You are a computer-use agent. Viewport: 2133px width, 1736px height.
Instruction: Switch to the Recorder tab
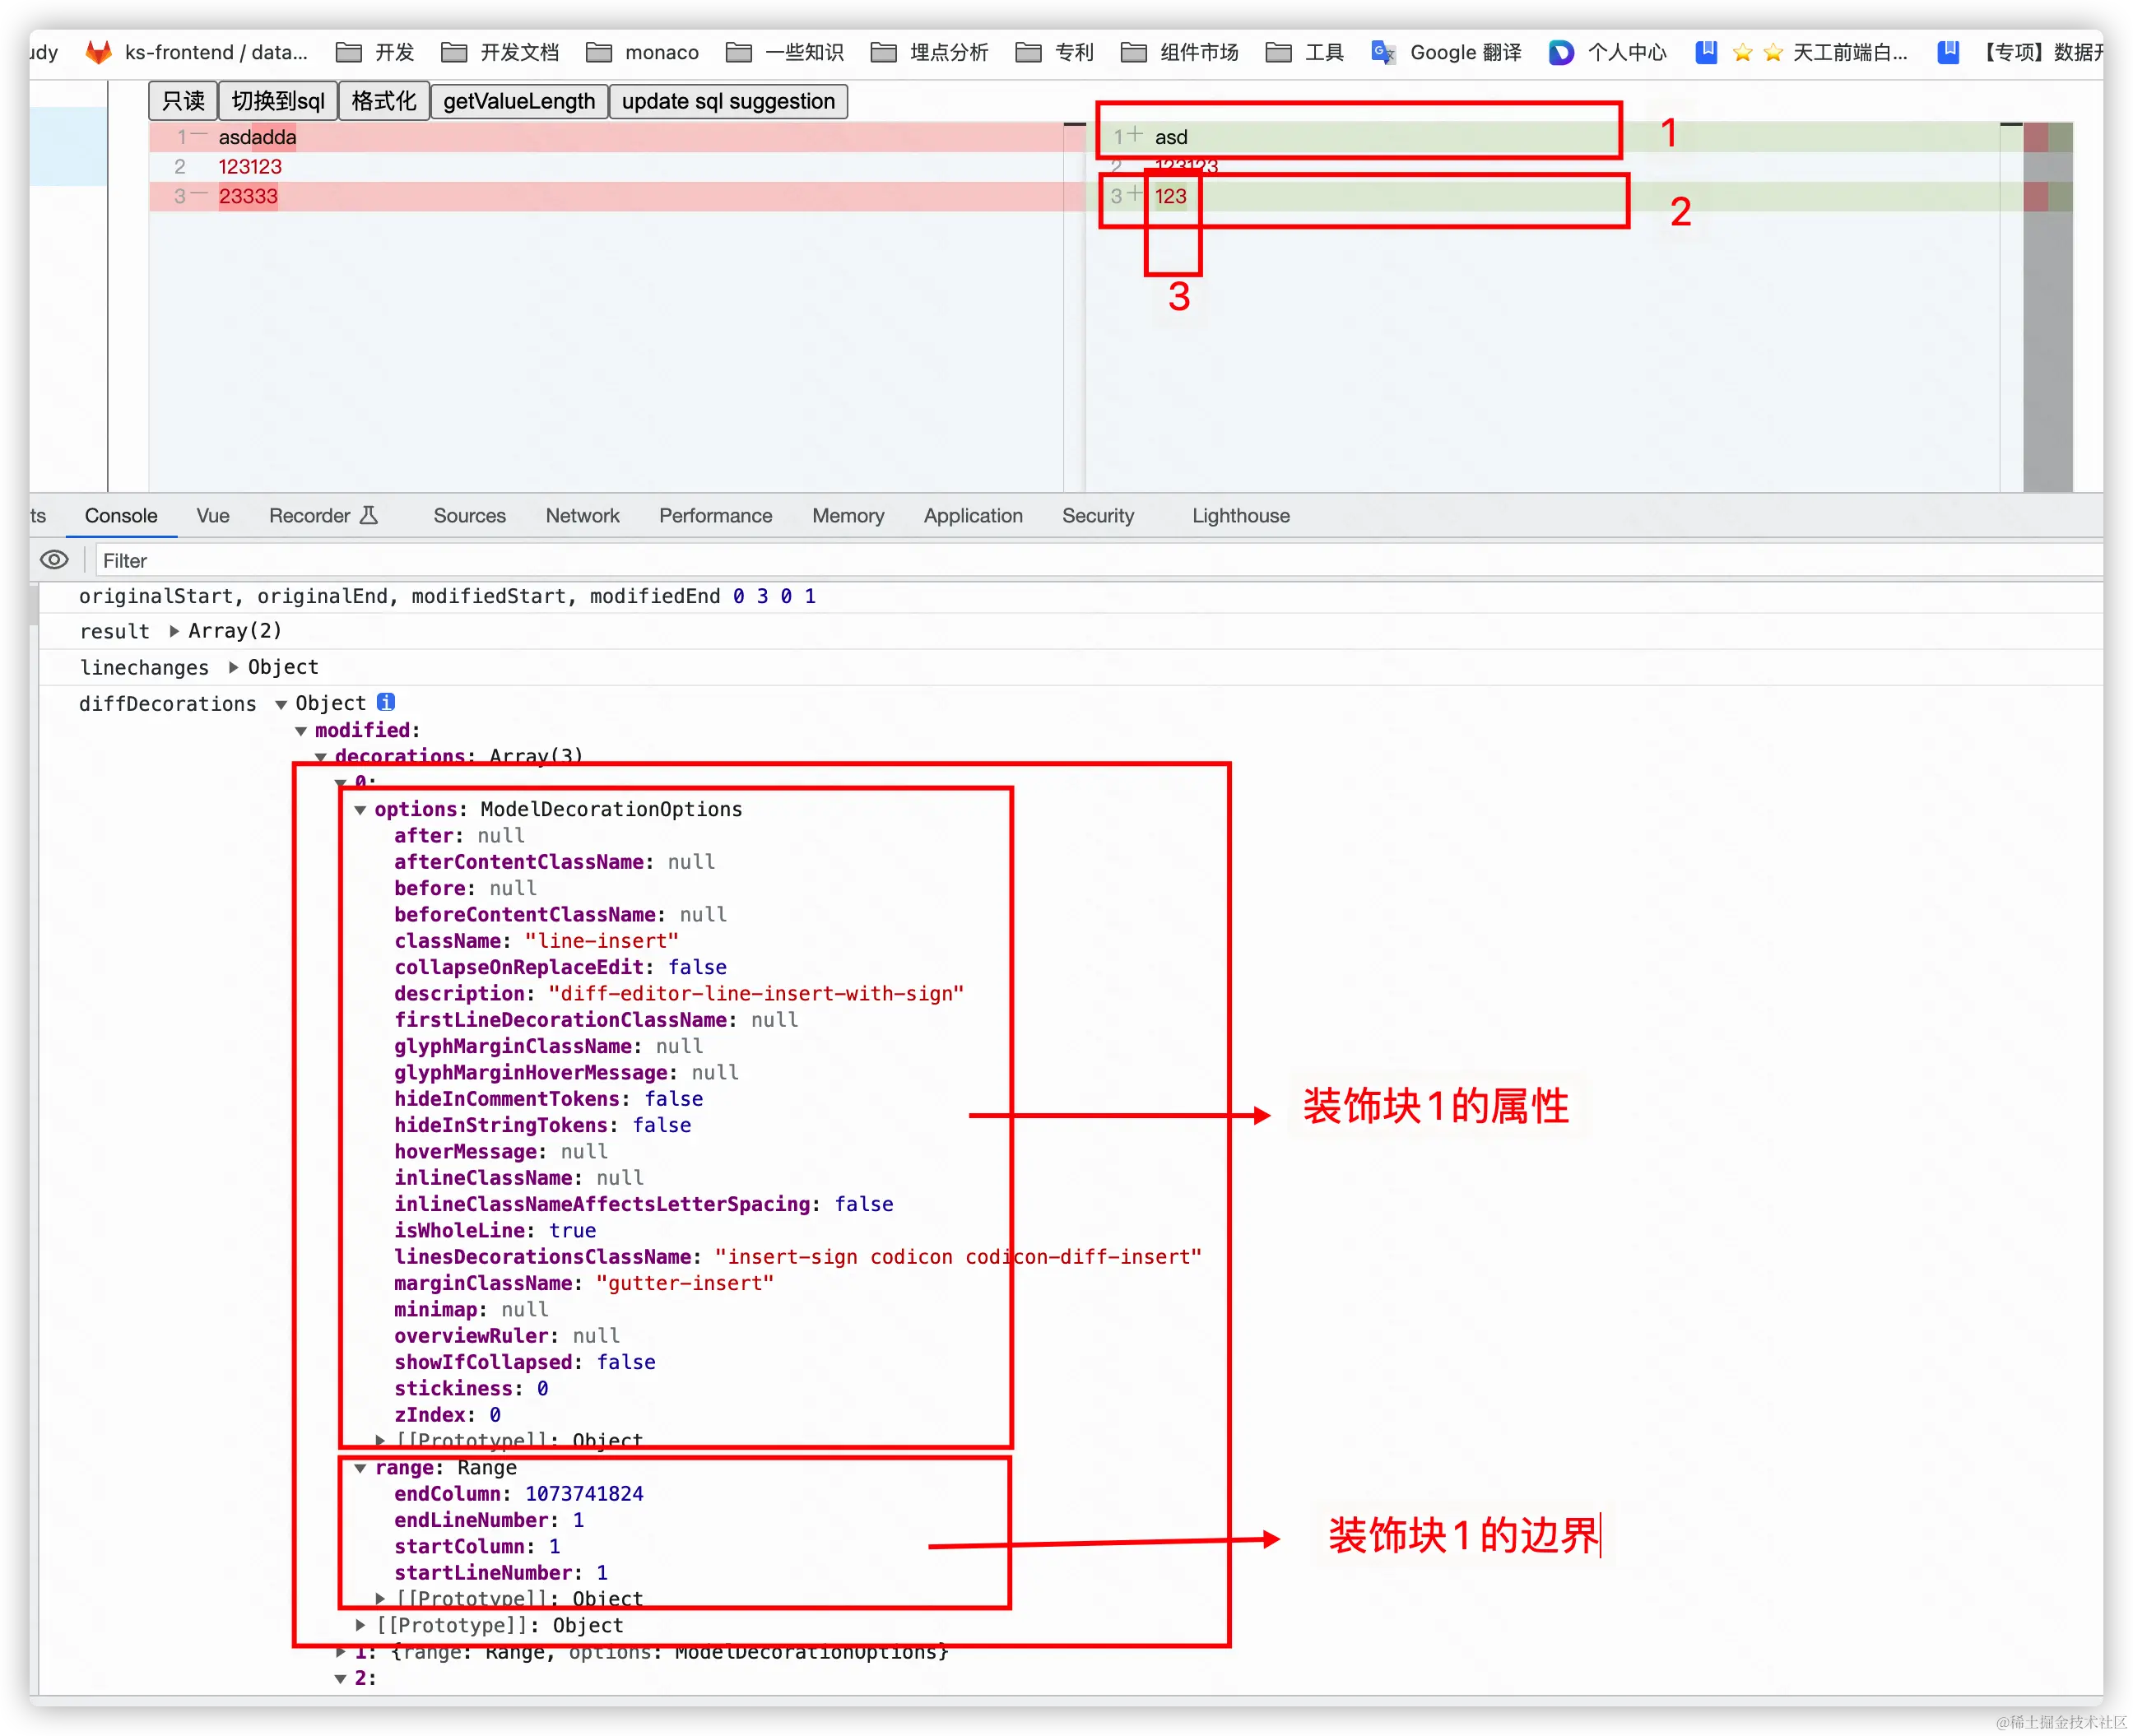pyautogui.click(x=322, y=515)
